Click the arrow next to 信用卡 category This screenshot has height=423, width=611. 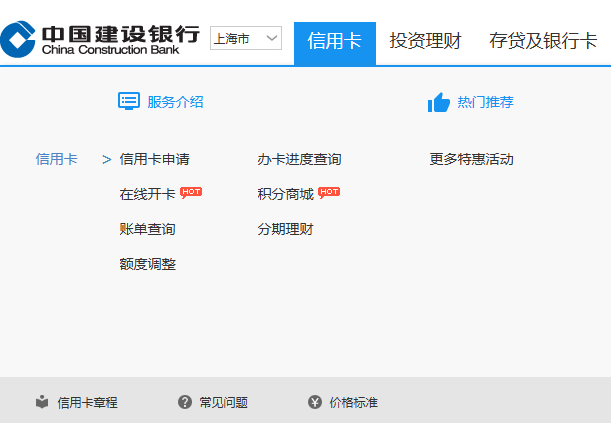[x=106, y=159]
